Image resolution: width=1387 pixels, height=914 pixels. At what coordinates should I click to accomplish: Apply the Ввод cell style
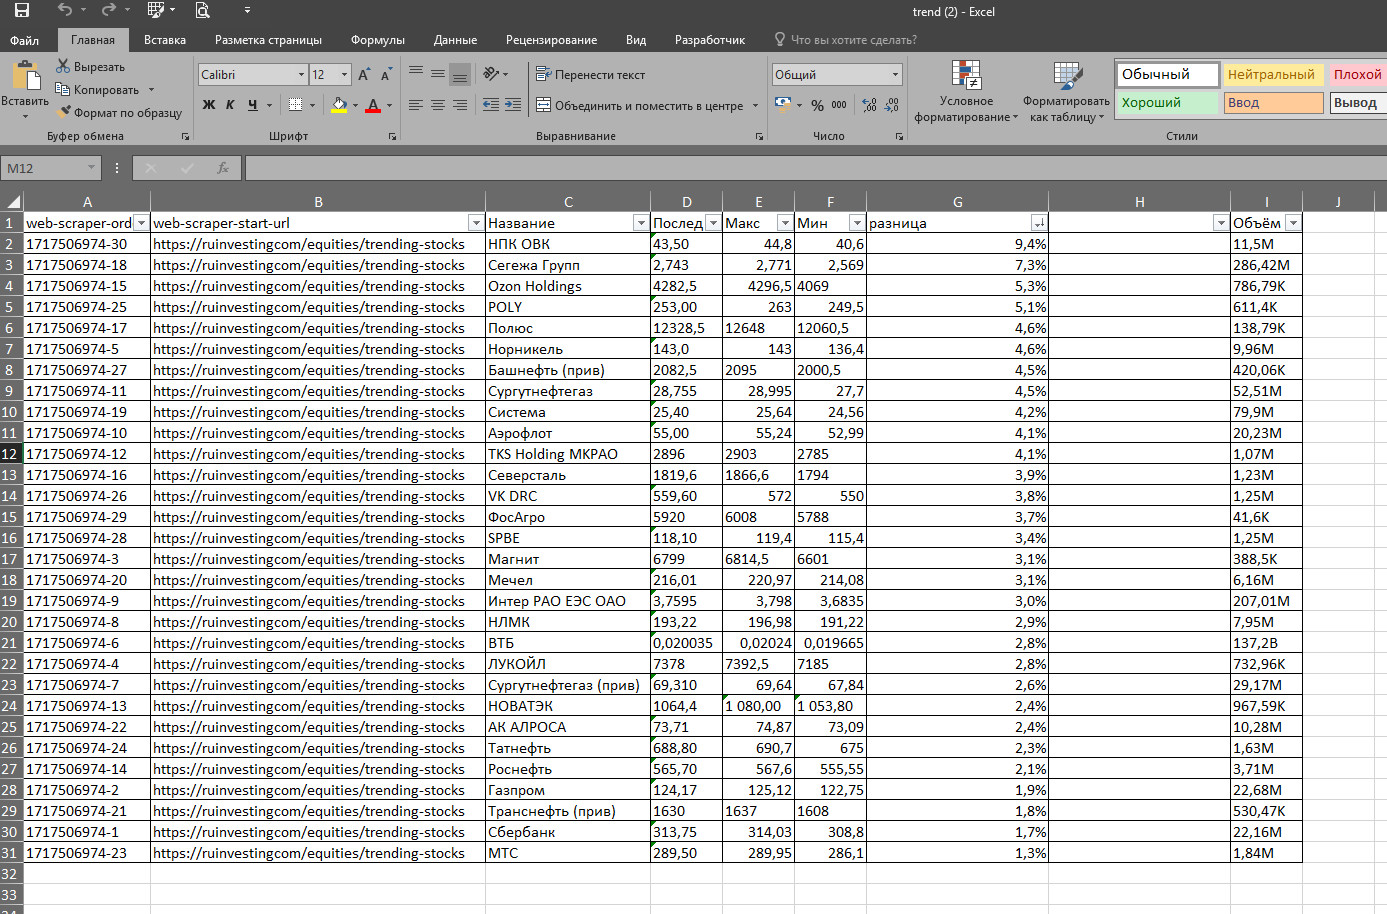[1272, 103]
